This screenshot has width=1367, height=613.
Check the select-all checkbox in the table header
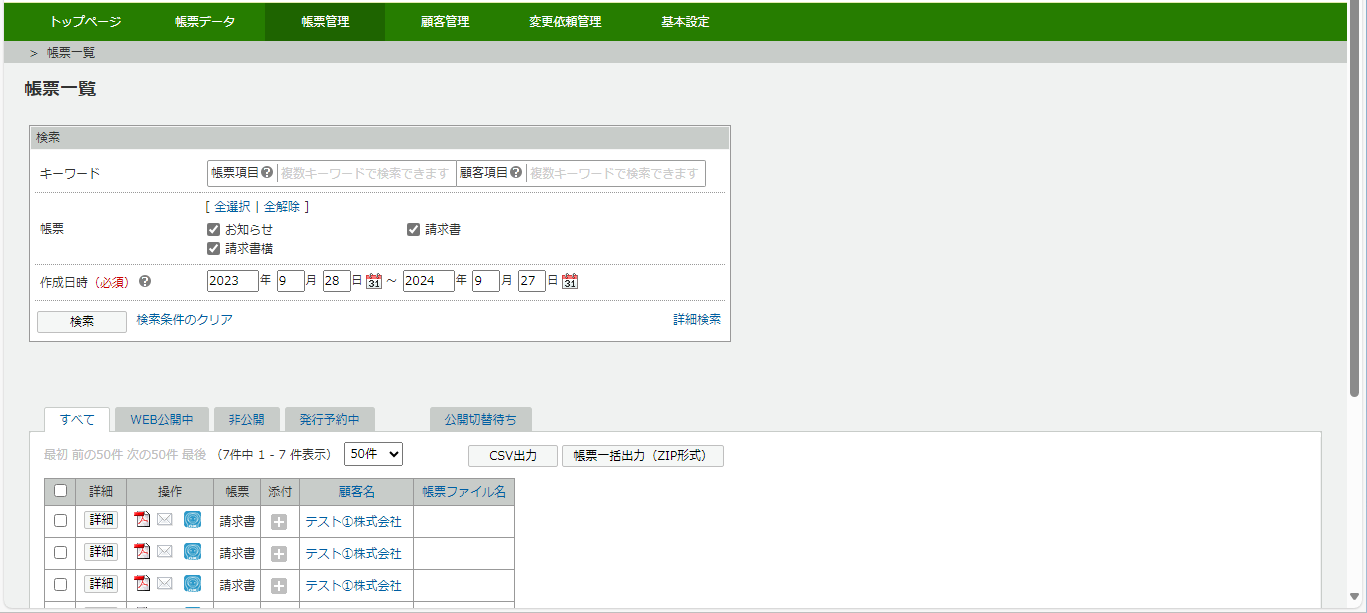[x=59, y=491]
